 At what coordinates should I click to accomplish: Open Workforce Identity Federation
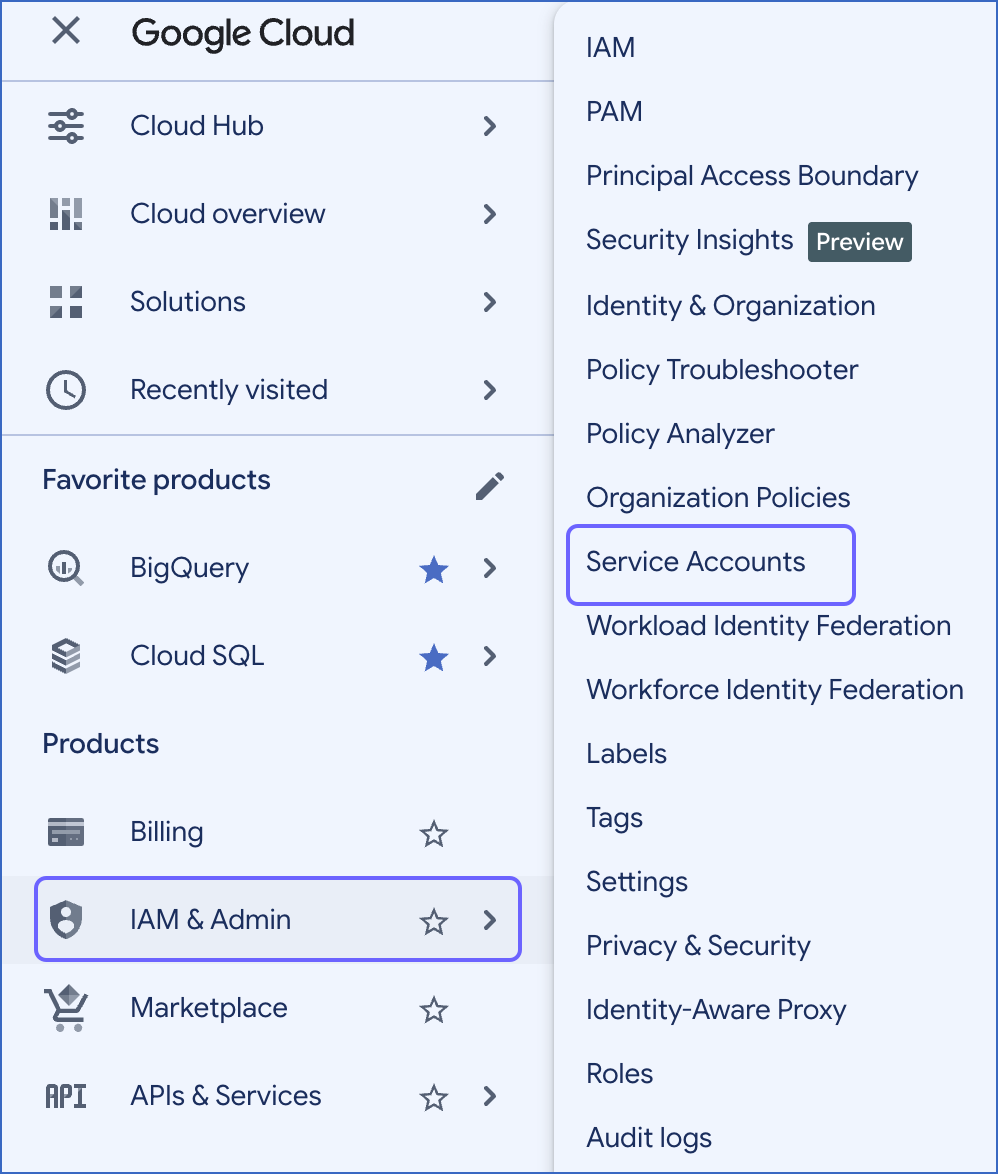click(x=774, y=690)
